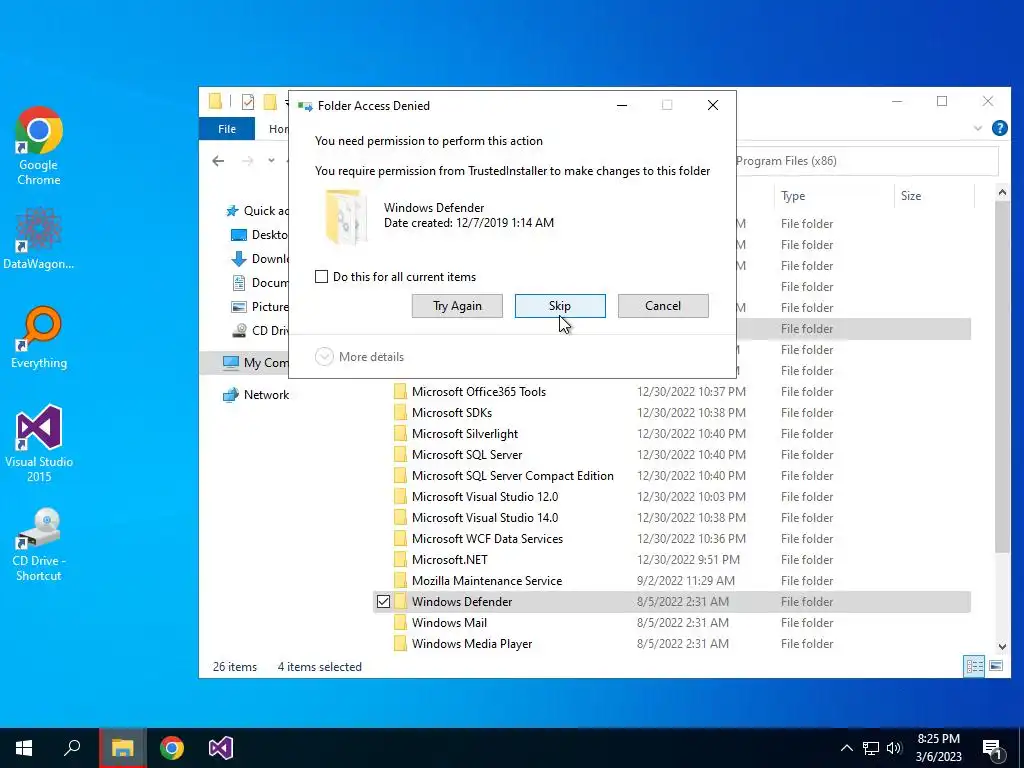Open the Home ribbon tab
Screen dimensions: 1024x768
pos(279,129)
